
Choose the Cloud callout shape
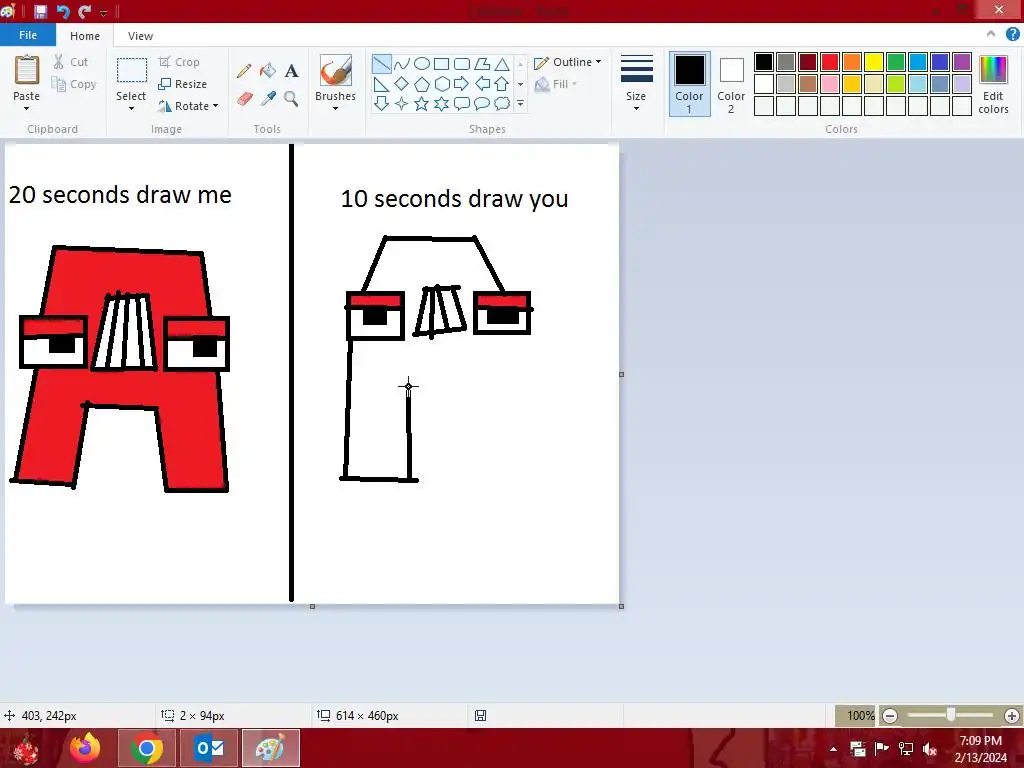click(x=502, y=103)
